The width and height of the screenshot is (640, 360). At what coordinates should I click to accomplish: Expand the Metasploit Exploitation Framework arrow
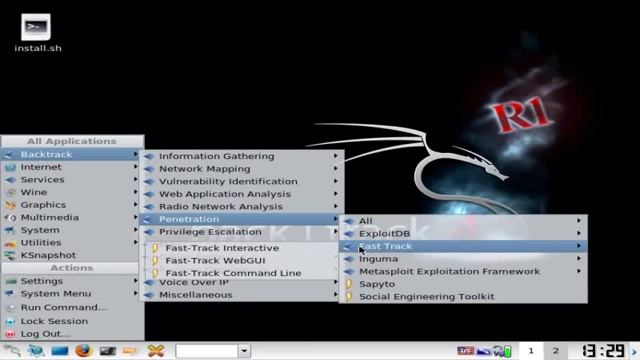tap(579, 271)
